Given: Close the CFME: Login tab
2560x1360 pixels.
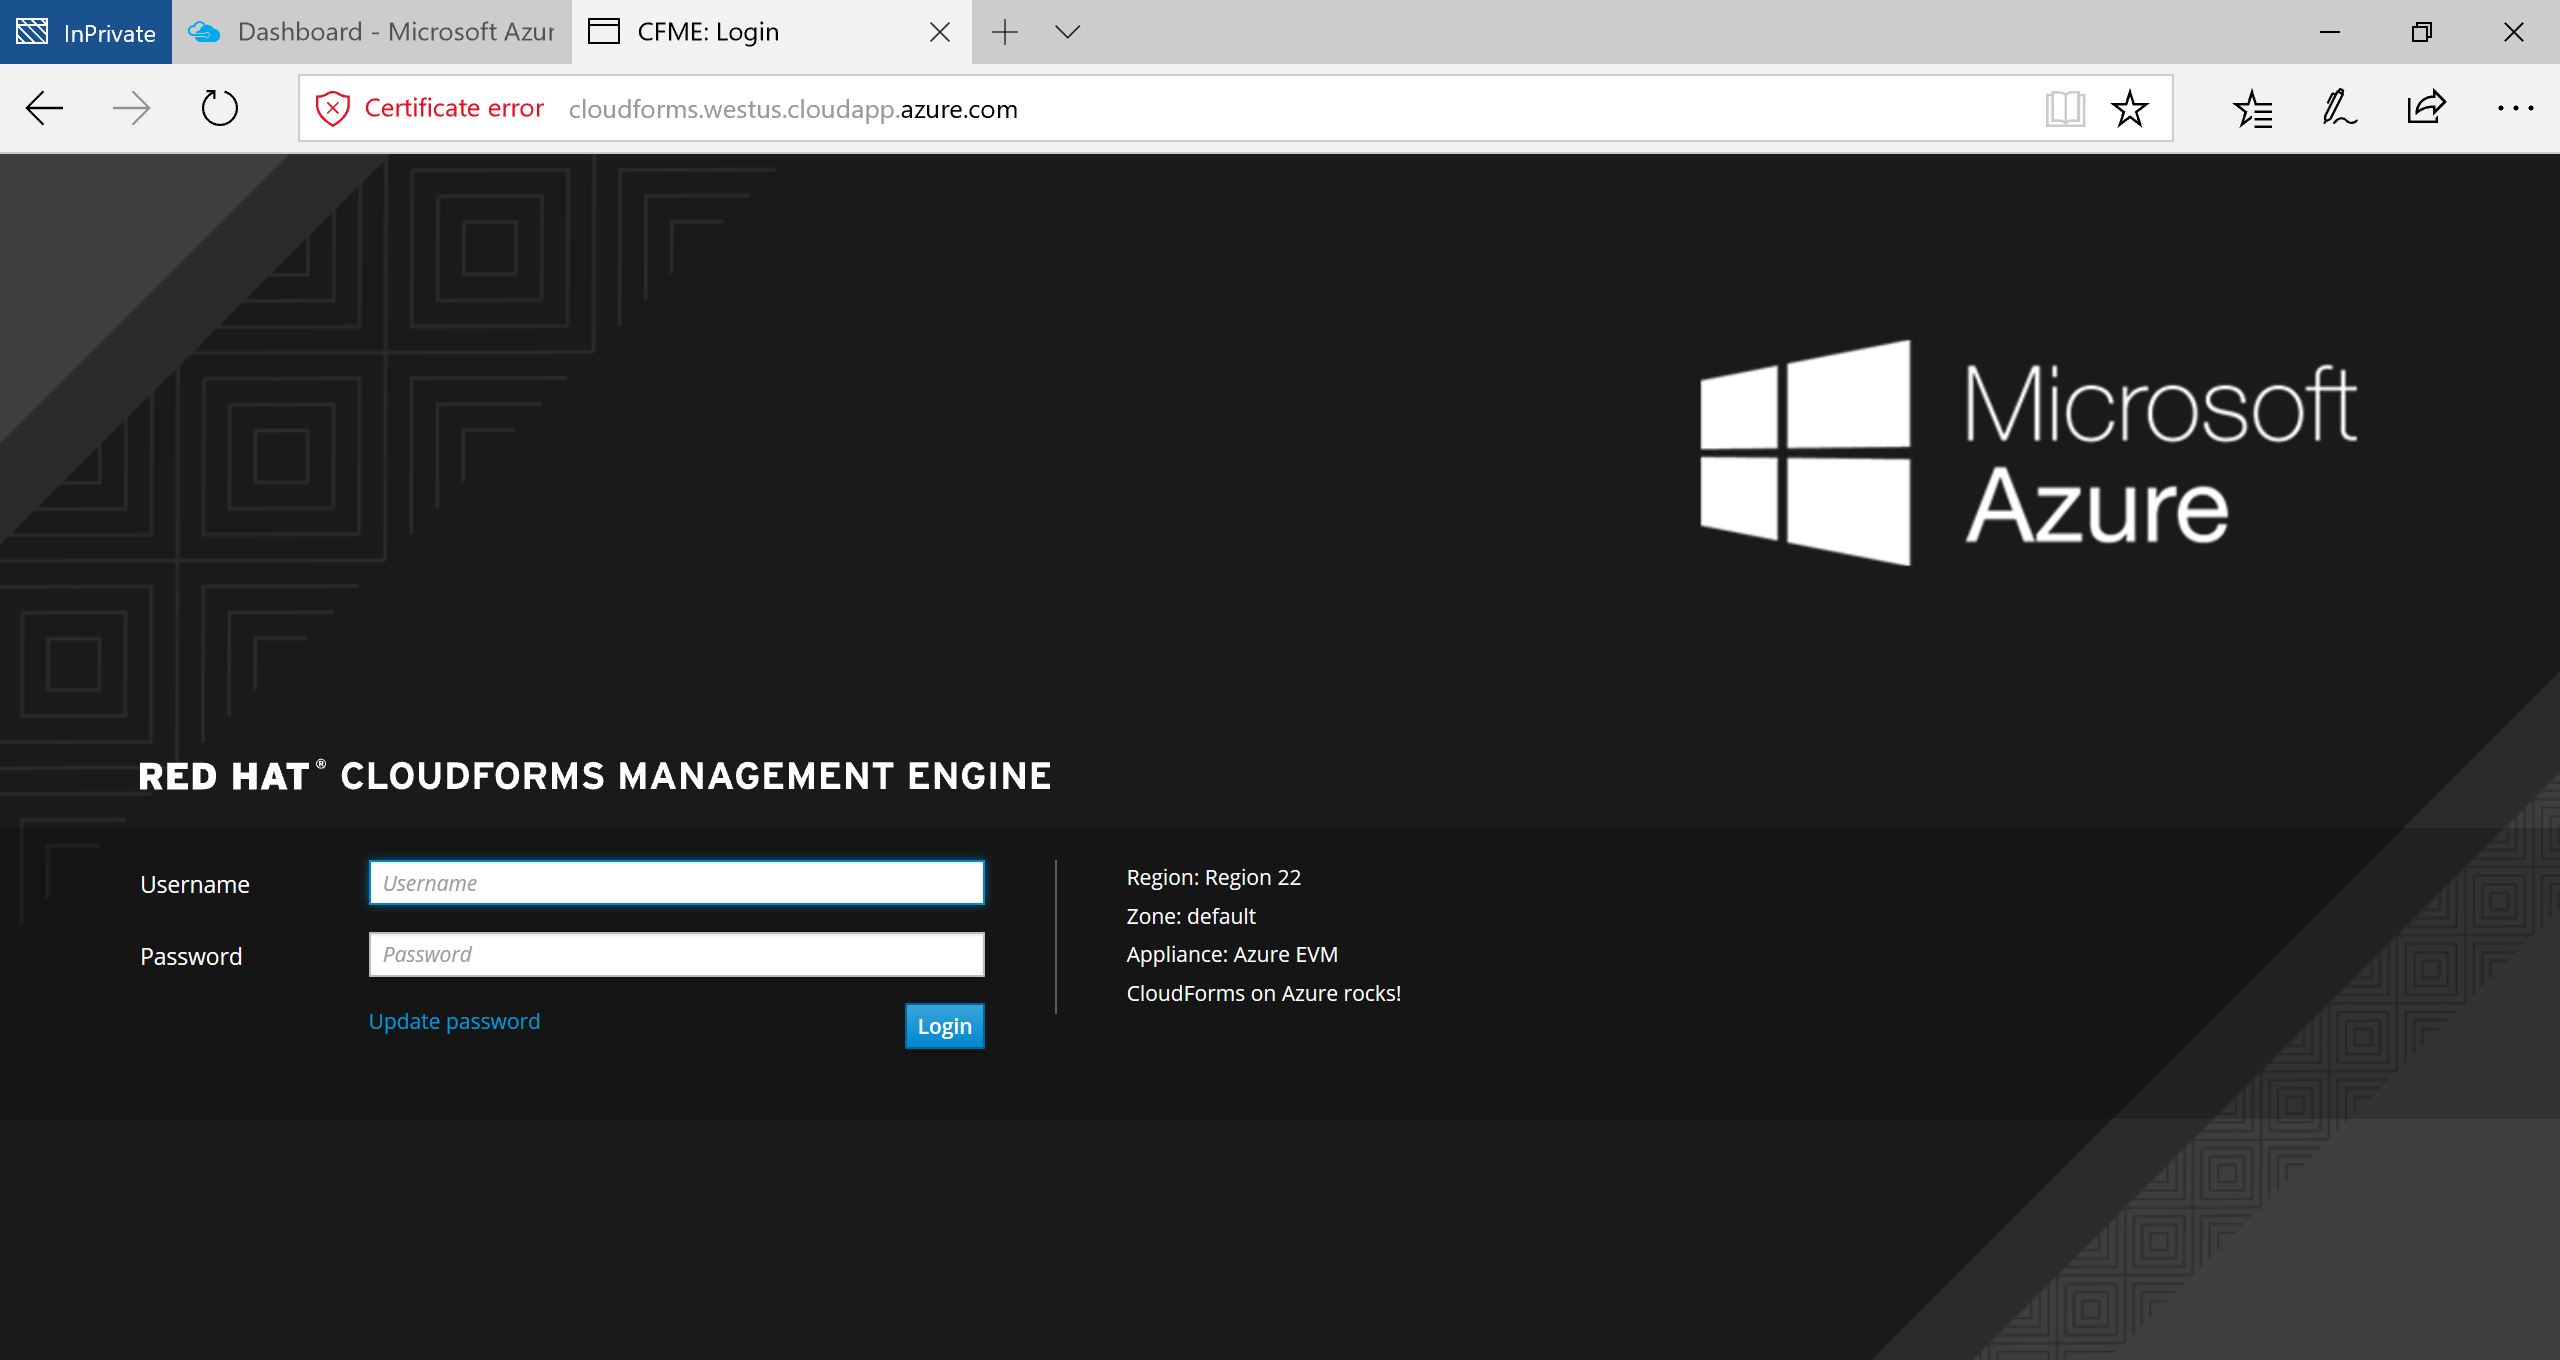Looking at the screenshot, I should coord(939,32).
